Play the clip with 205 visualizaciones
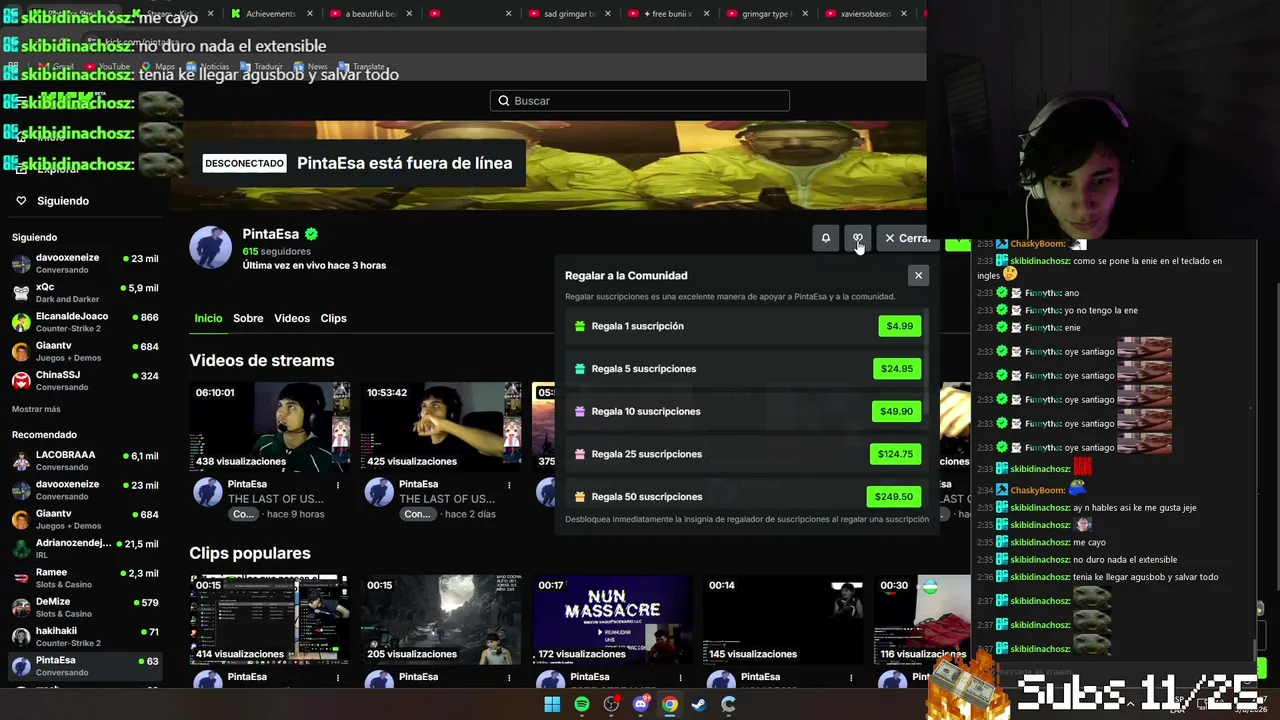1280x720 pixels. point(441,620)
